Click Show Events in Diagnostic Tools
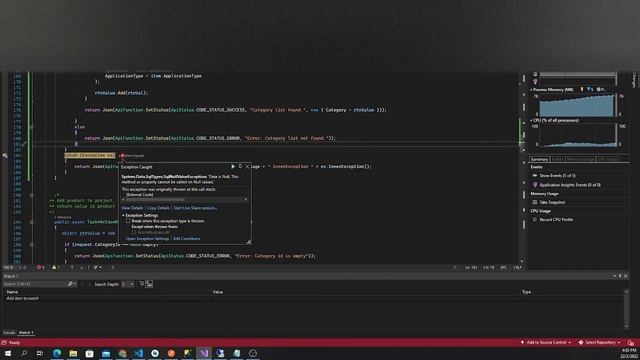The image size is (640, 360). [x=557, y=176]
